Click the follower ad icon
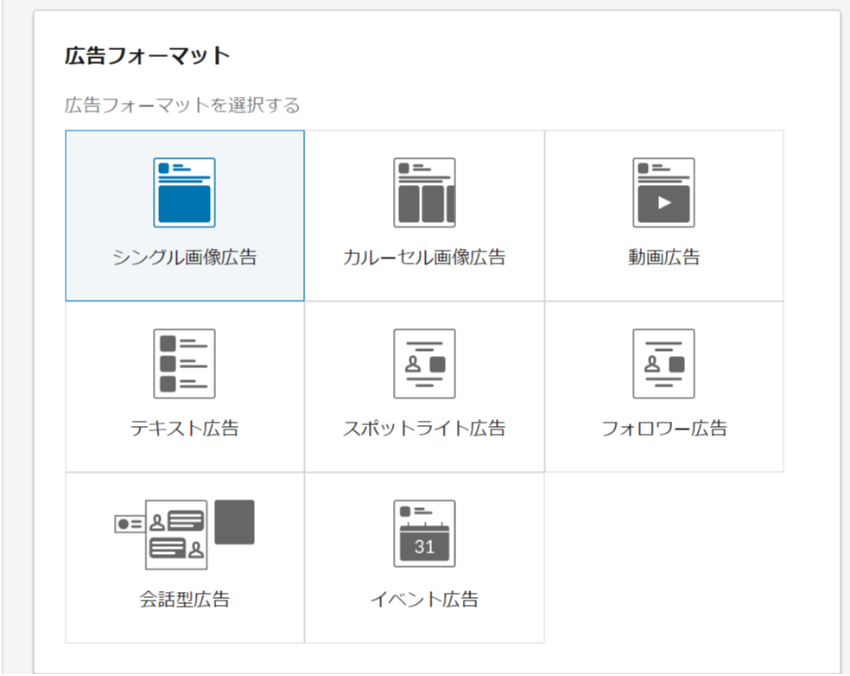The height and width of the screenshot is (676, 850). click(x=663, y=364)
